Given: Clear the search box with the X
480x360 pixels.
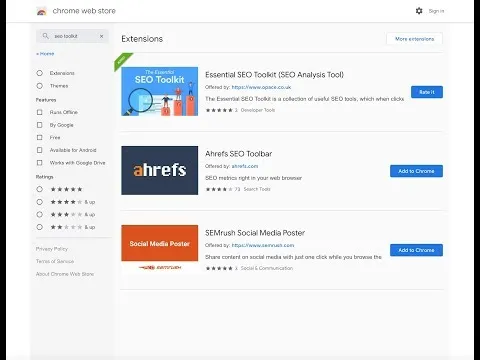Looking at the screenshot, I should 102,36.
